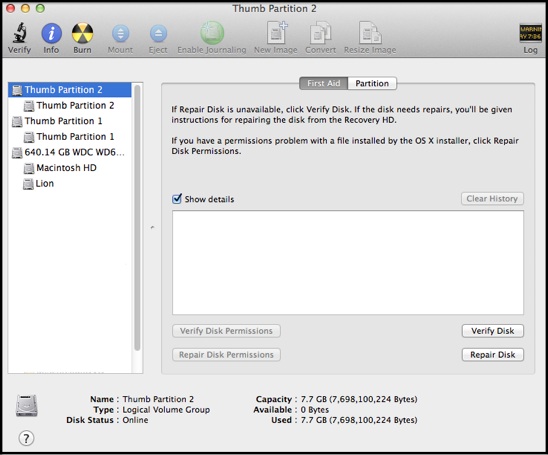Click the Clear History button
Image resolution: width=548 pixels, height=455 pixels.
pyautogui.click(x=492, y=198)
